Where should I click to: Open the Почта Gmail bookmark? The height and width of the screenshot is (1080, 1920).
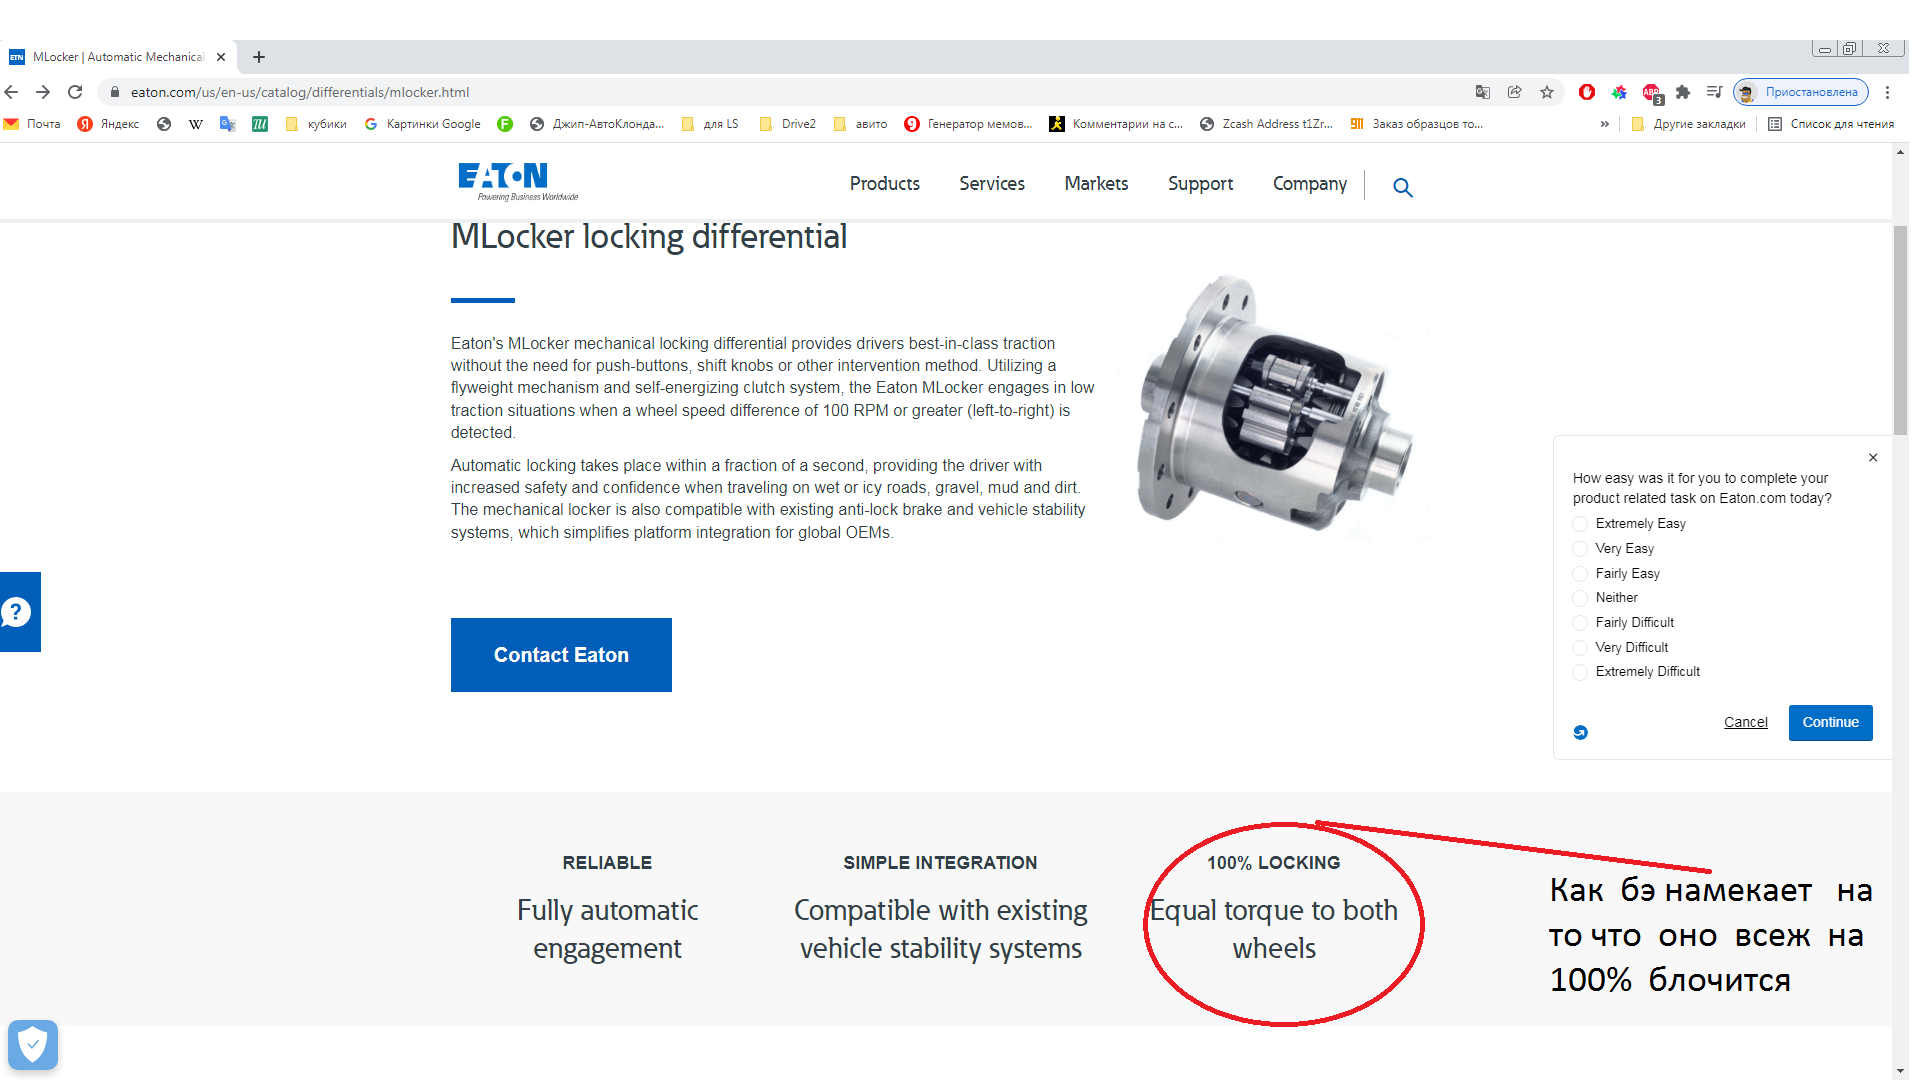coord(32,124)
